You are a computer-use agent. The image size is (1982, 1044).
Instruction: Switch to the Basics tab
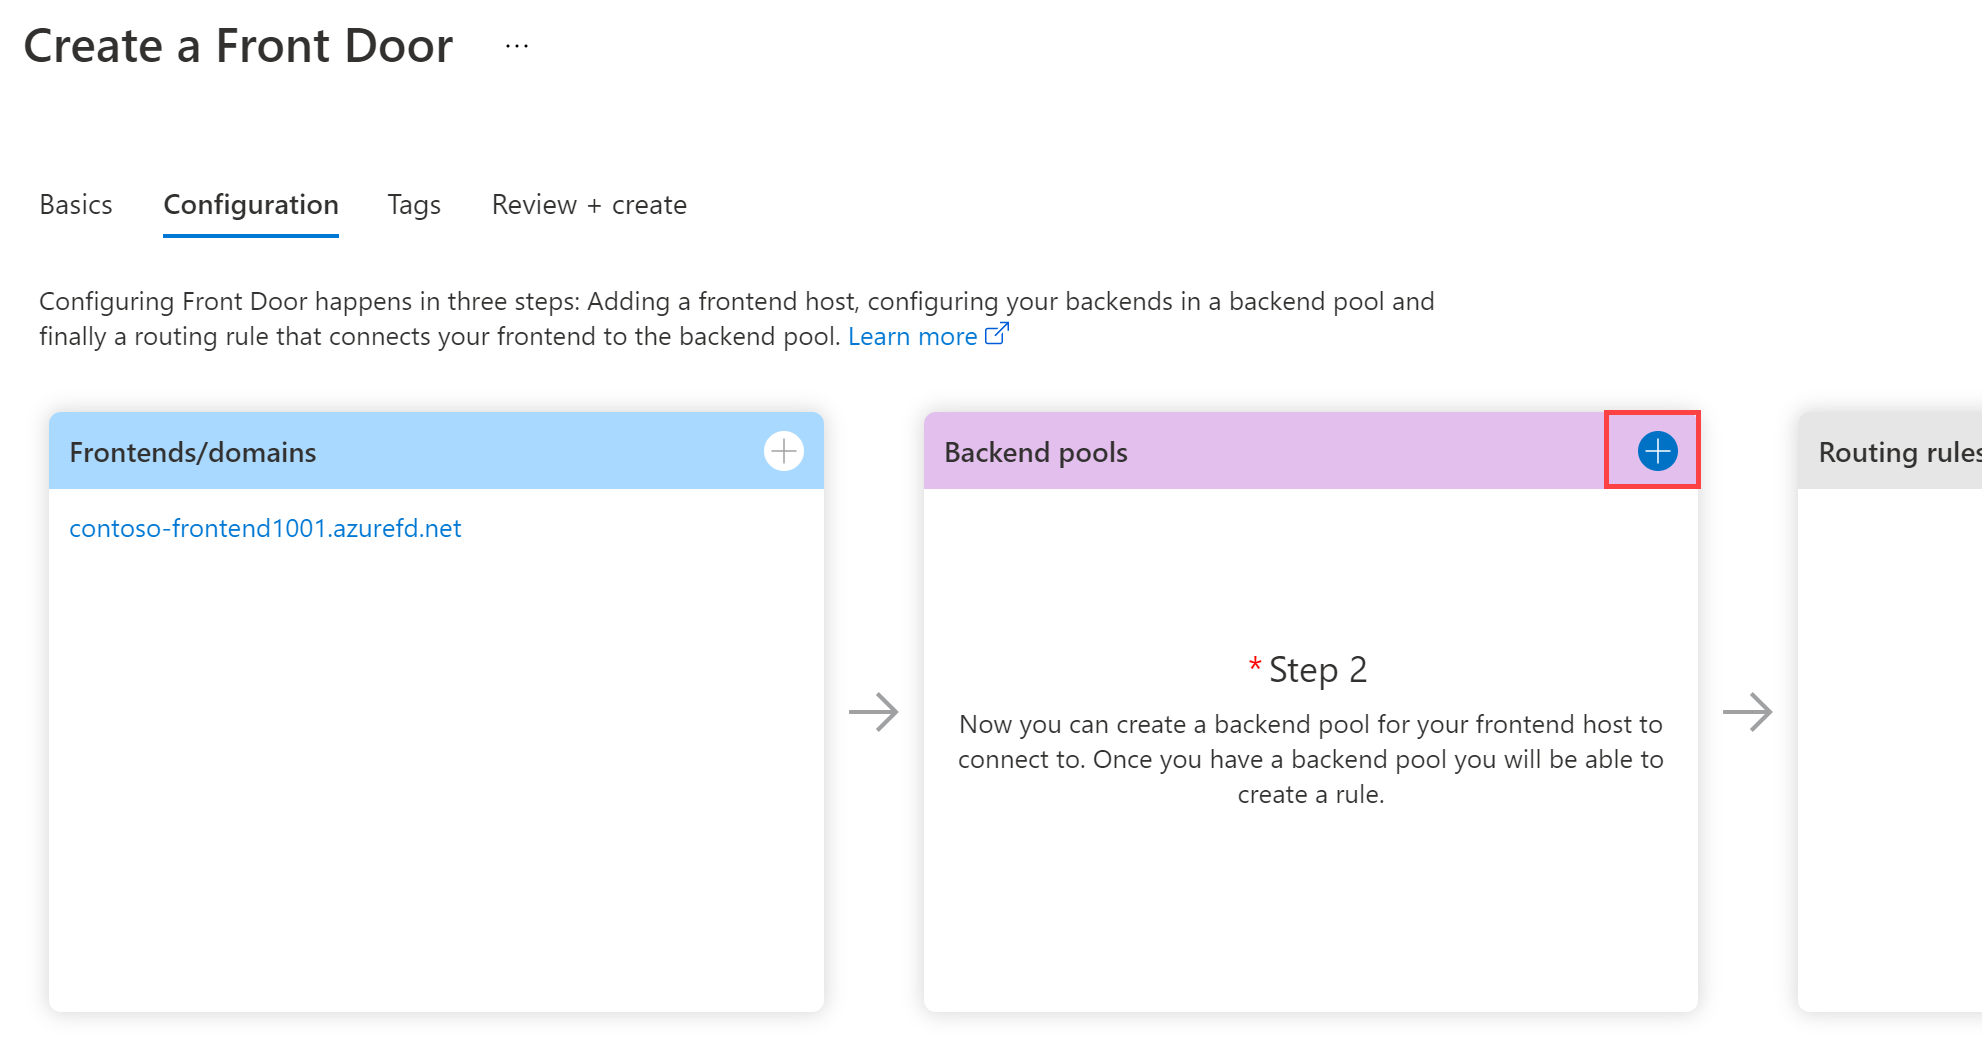point(75,204)
